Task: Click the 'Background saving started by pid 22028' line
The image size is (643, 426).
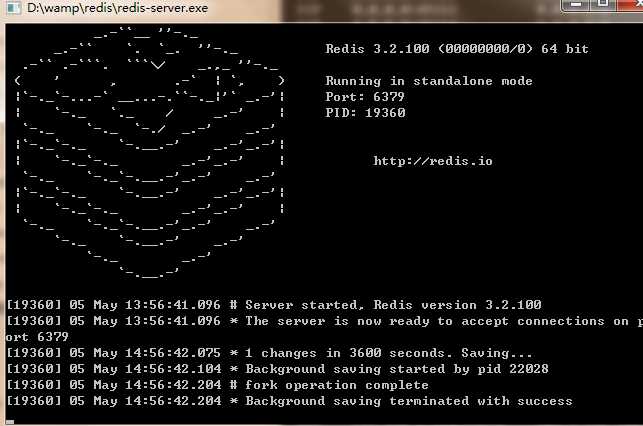Action: point(277,369)
